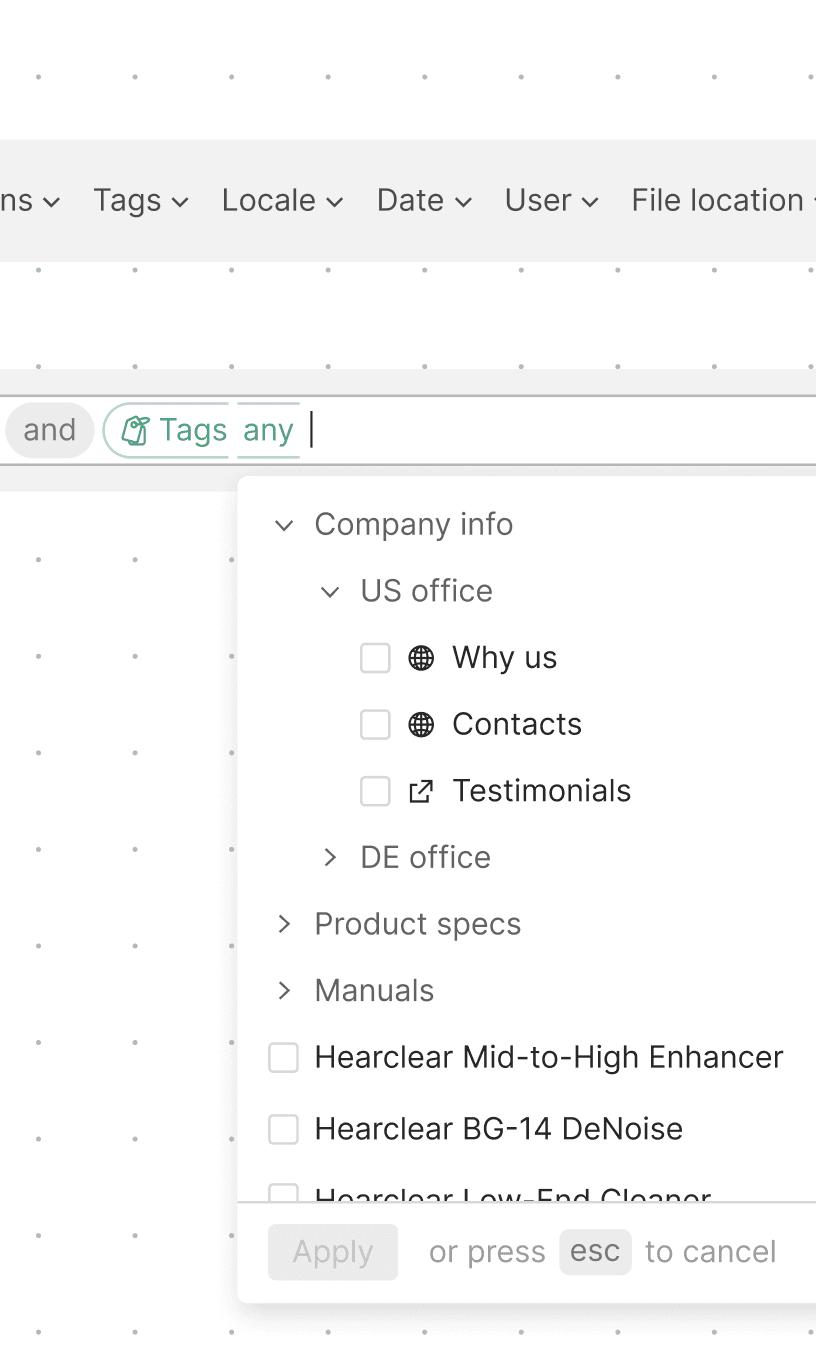Open the Date filter menu
Image resolution: width=816 pixels, height=1352 pixels.
point(424,201)
